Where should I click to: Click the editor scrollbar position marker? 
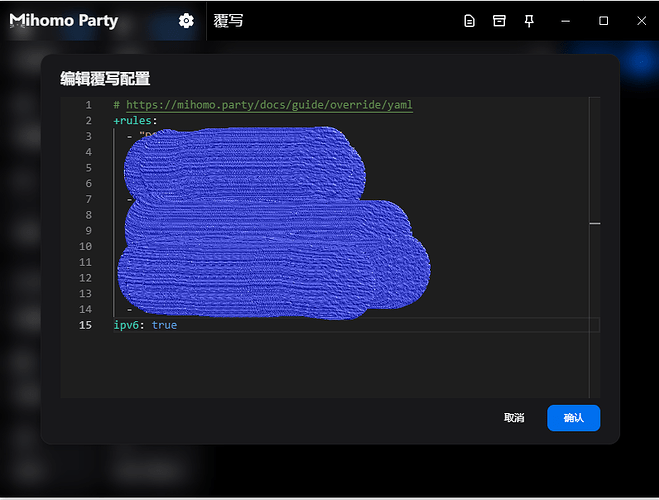point(595,224)
